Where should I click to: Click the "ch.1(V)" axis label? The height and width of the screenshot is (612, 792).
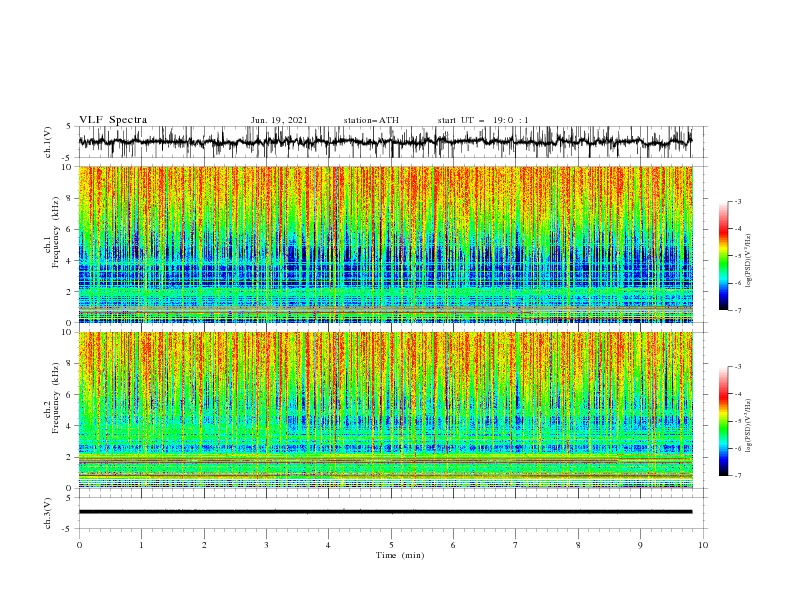tap(48, 142)
